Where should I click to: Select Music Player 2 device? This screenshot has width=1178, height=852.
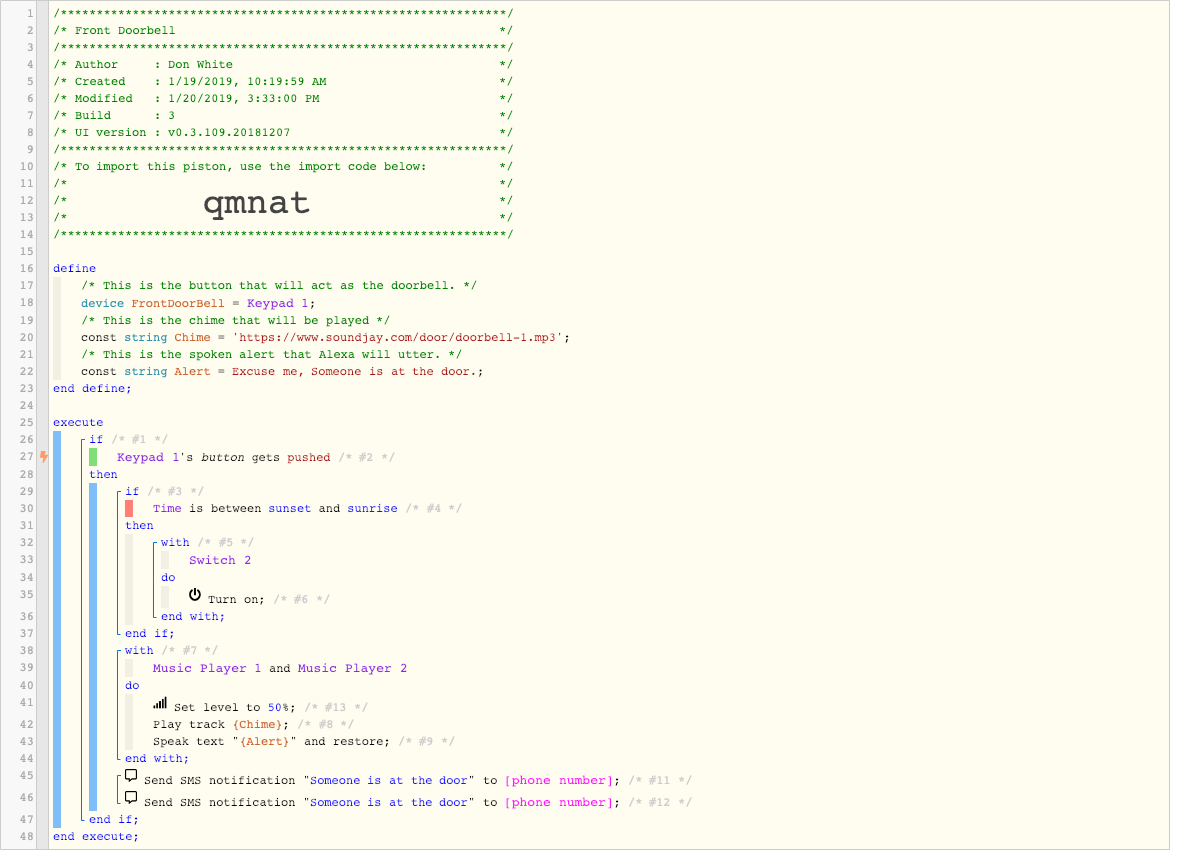tap(352, 668)
